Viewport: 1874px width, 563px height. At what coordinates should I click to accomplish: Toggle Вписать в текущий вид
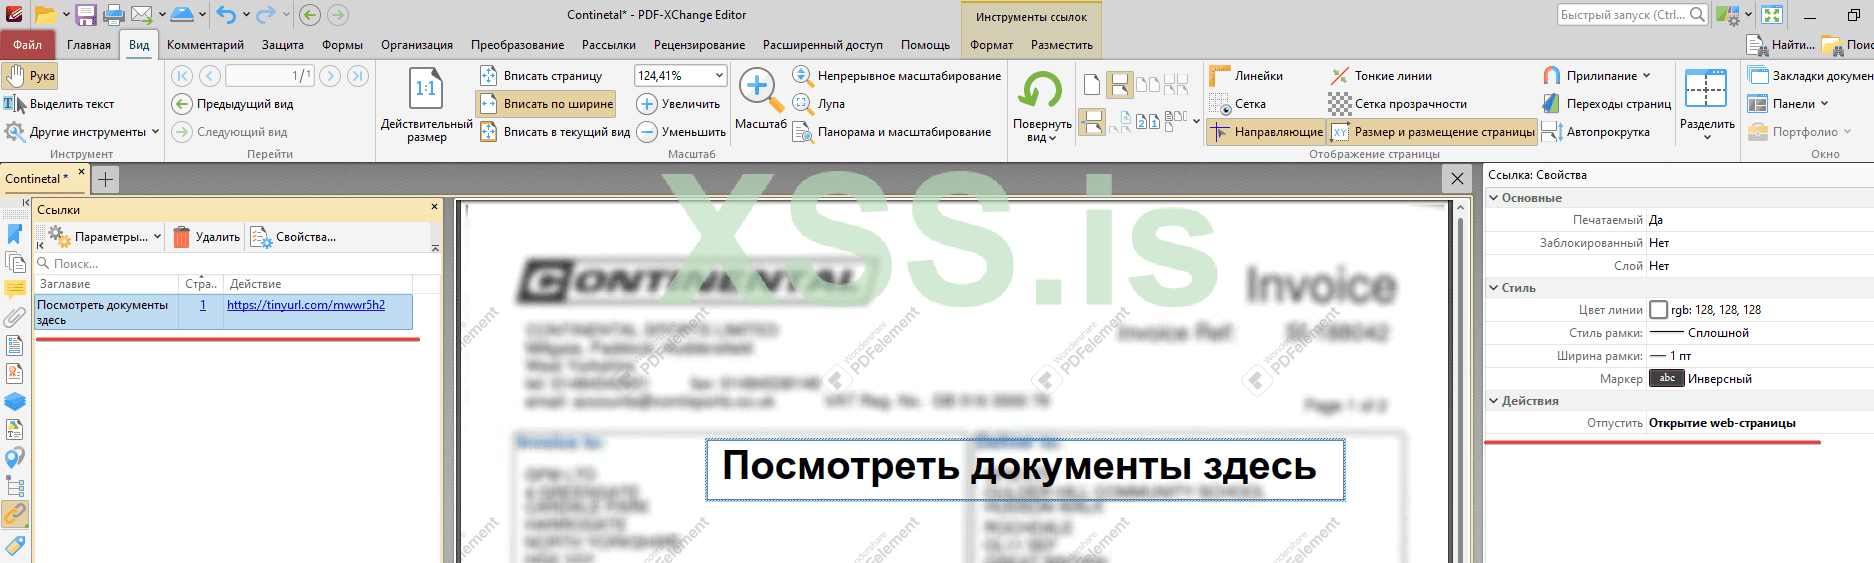click(x=555, y=132)
